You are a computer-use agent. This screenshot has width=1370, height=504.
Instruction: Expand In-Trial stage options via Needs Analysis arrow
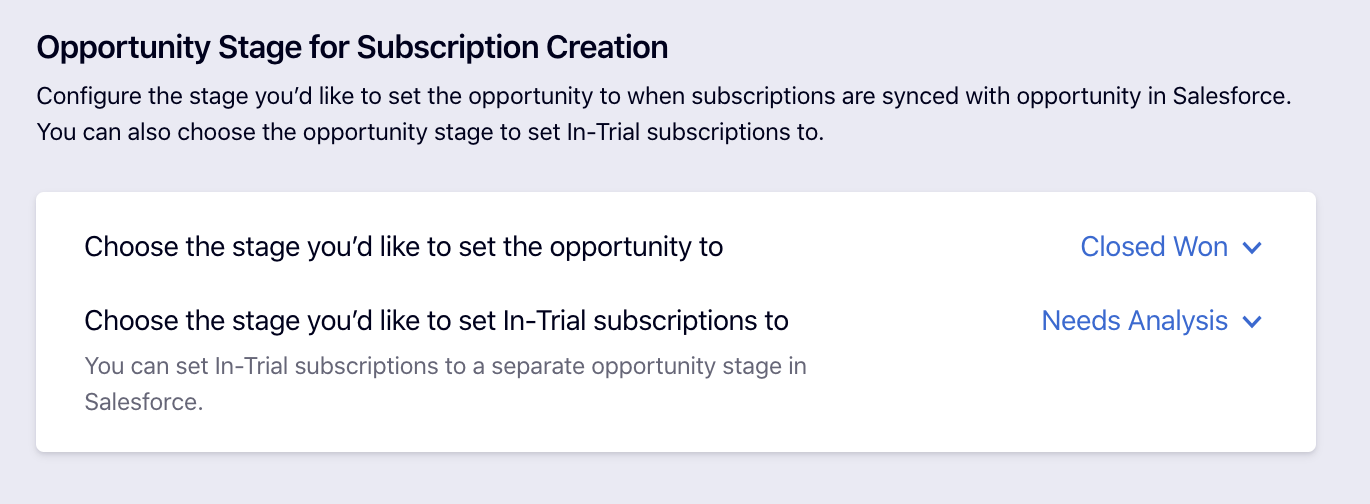coord(1251,322)
